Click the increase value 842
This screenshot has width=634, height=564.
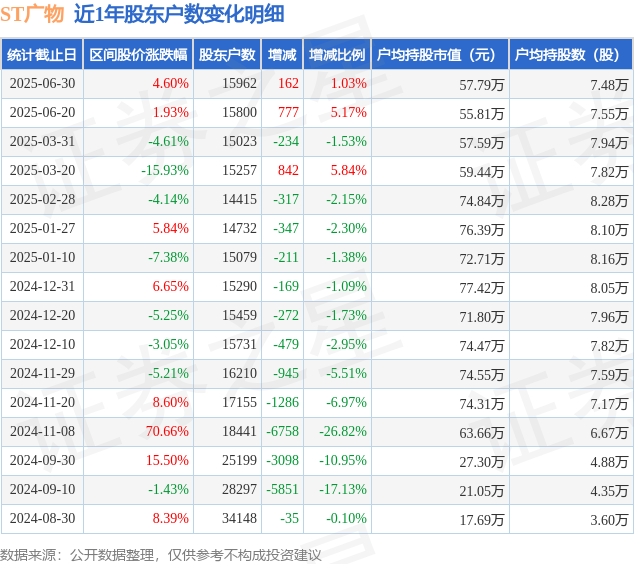288,170
